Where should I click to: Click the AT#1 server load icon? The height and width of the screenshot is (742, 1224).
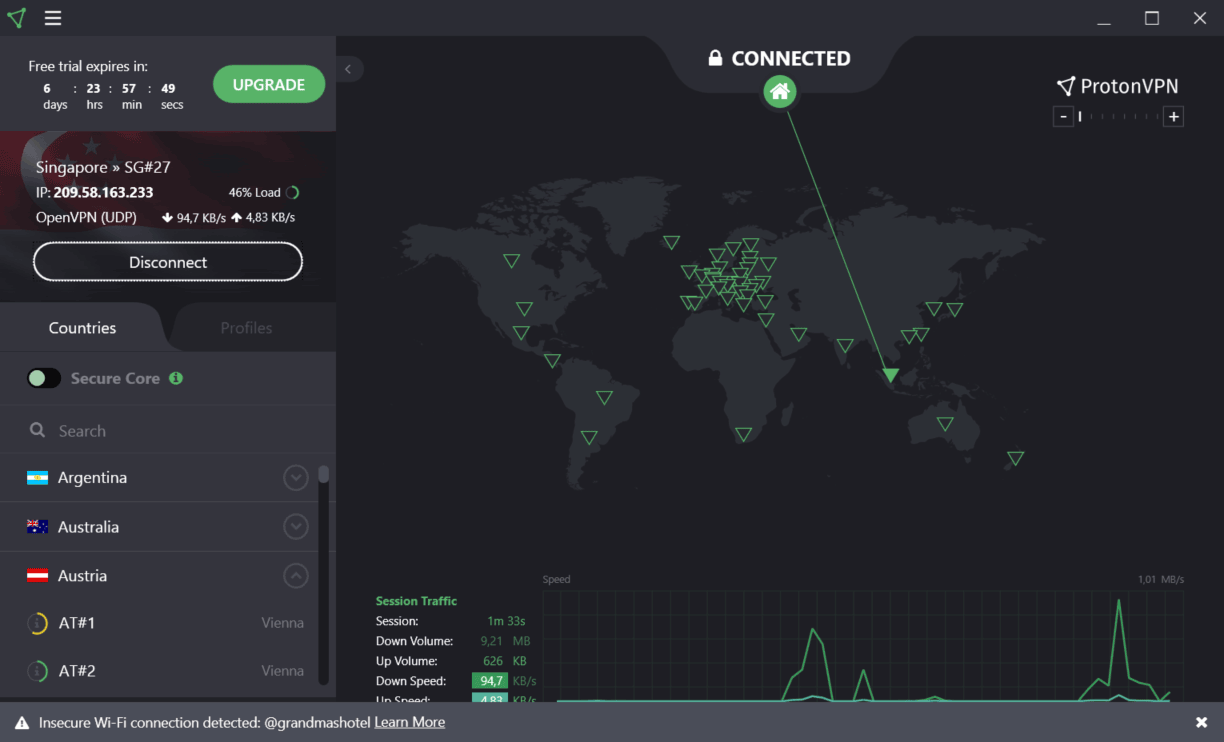[37, 623]
